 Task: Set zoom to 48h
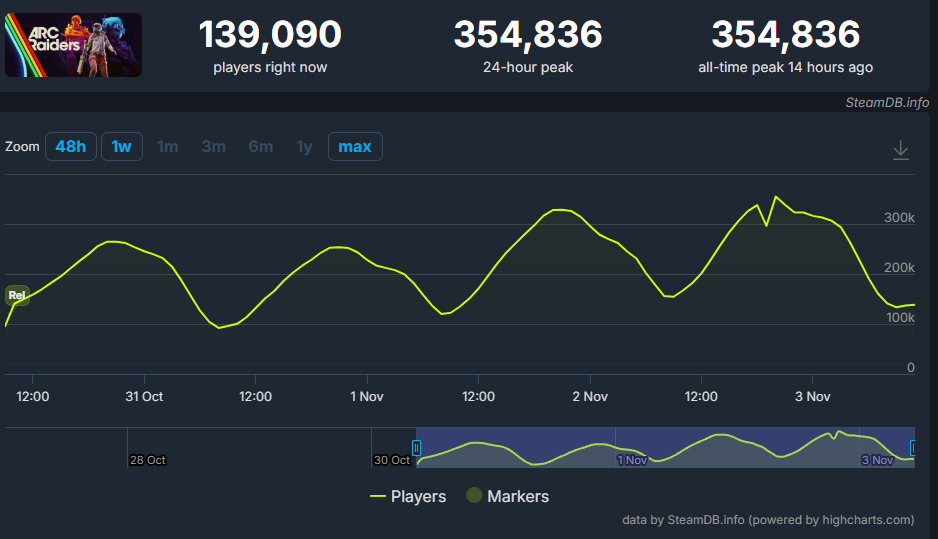tap(70, 147)
